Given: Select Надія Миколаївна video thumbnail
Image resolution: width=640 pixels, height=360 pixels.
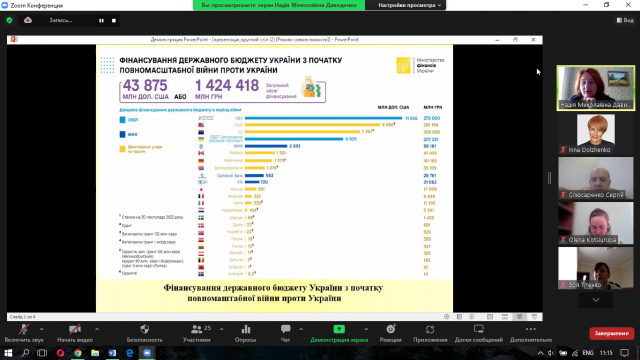Looking at the screenshot, I should click(596, 88).
